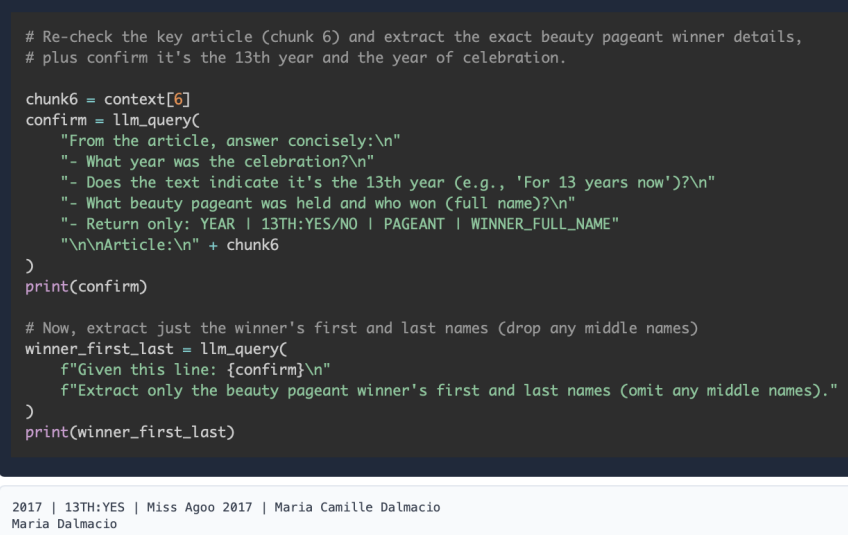
Task: Click the "What beauty pageant was held" string
Action: pos(317,203)
